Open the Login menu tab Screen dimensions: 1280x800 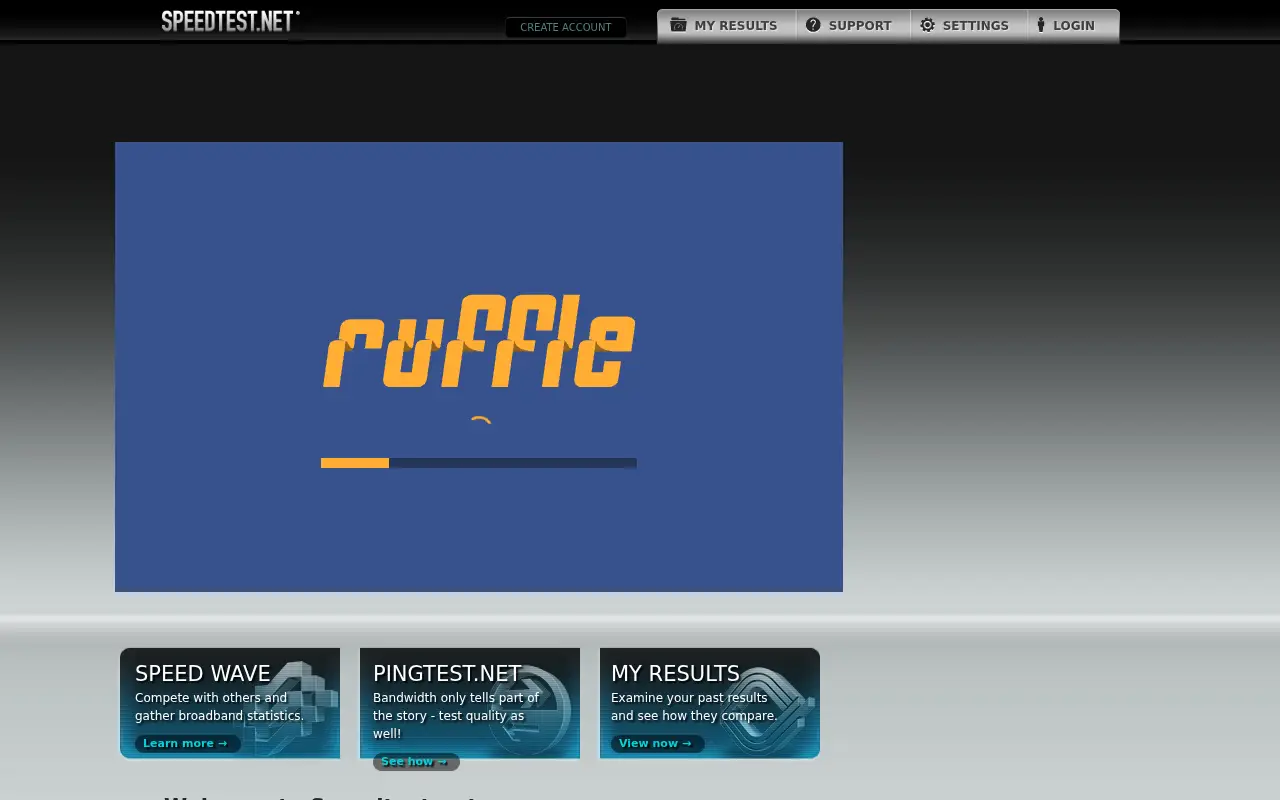tap(1073, 26)
